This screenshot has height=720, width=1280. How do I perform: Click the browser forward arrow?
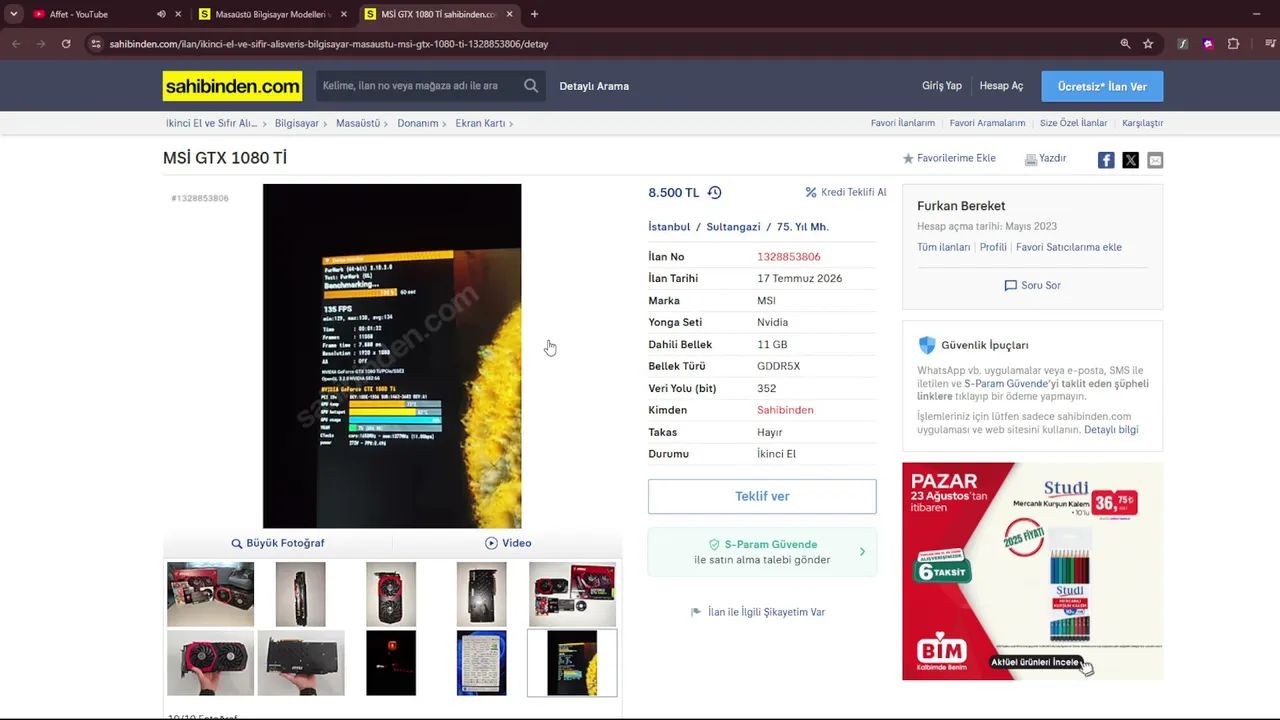pos(41,44)
